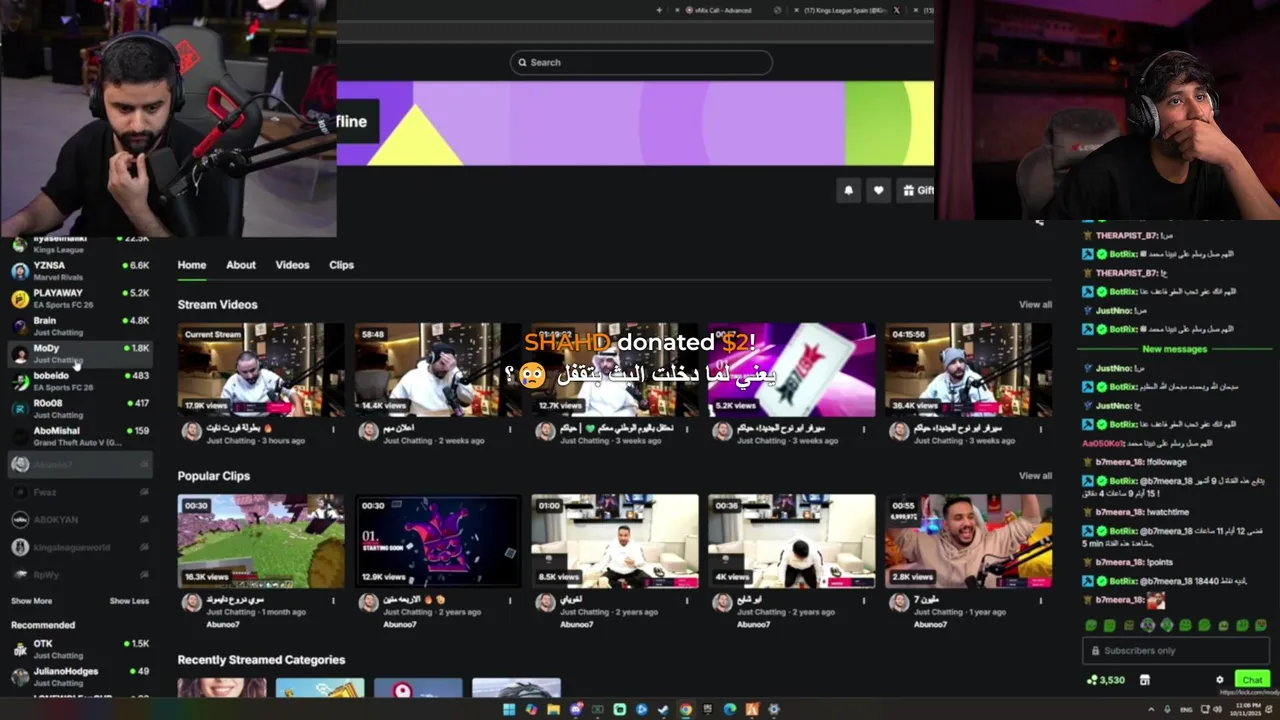
Task: Switch to Kings League Spain browser tab
Action: point(846,10)
